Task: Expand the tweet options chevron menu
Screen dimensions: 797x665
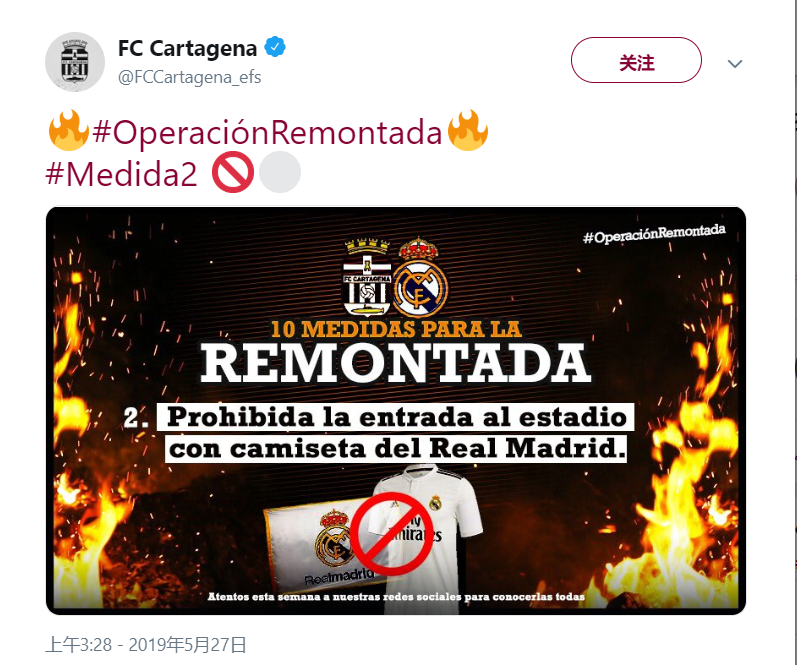Action: coord(735,64)
